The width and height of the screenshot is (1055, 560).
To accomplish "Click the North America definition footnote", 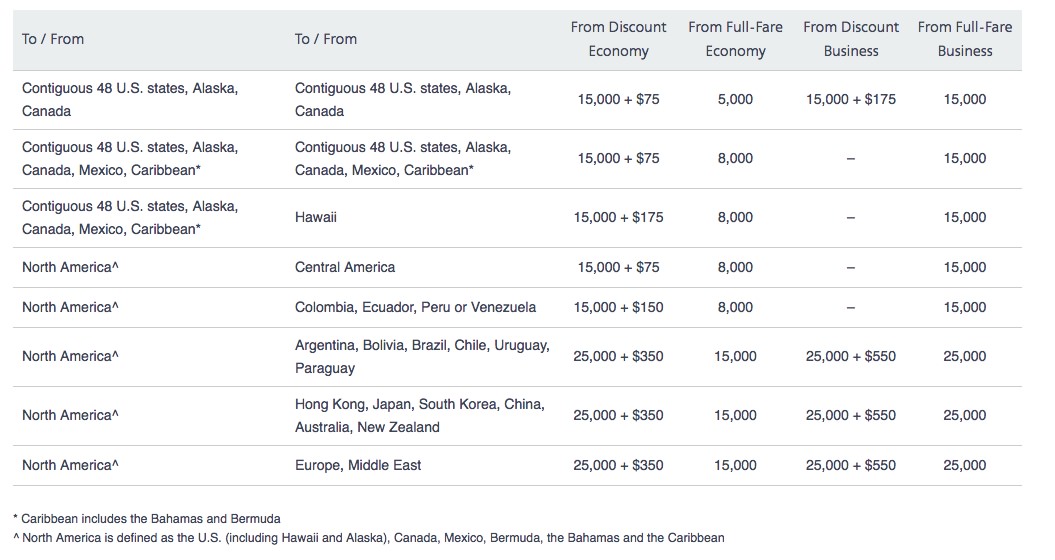I will 369,538.
